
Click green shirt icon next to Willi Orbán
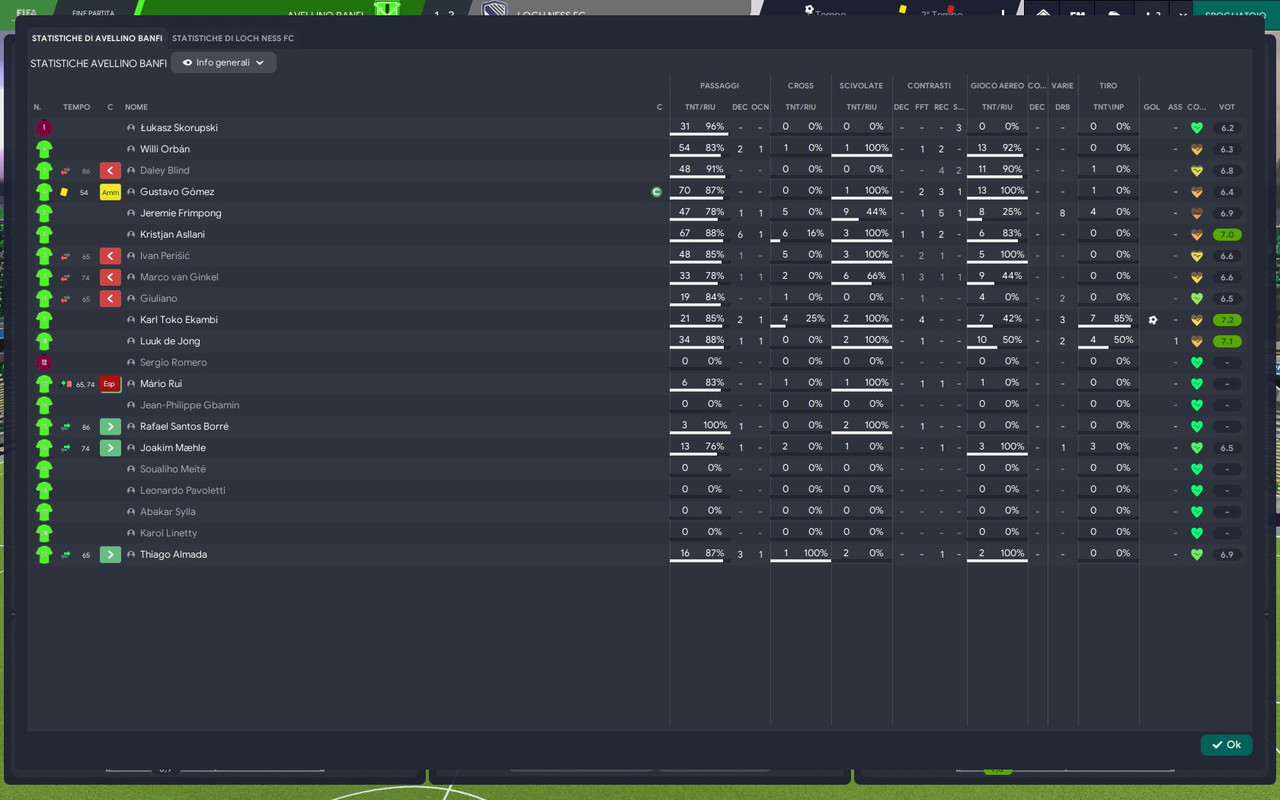pyautogui.click(x=44, y=149)
